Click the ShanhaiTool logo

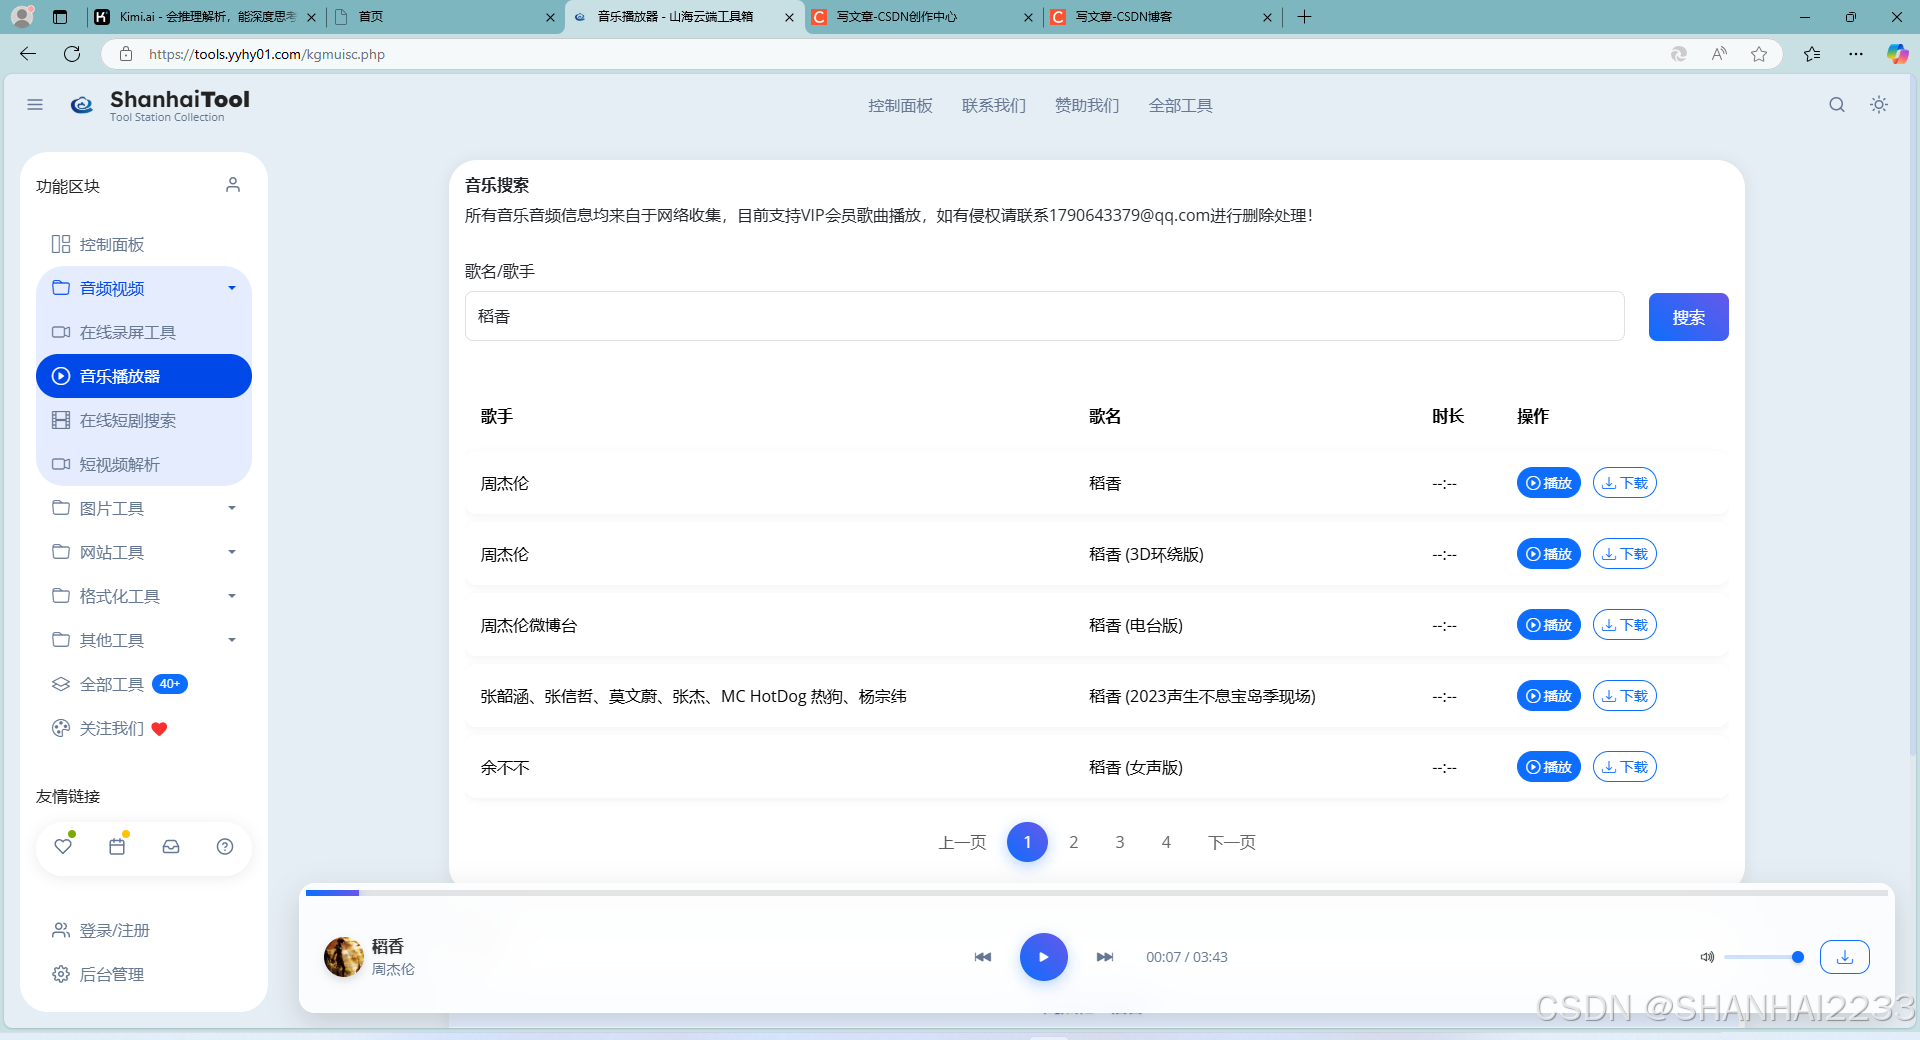point(160,104)
